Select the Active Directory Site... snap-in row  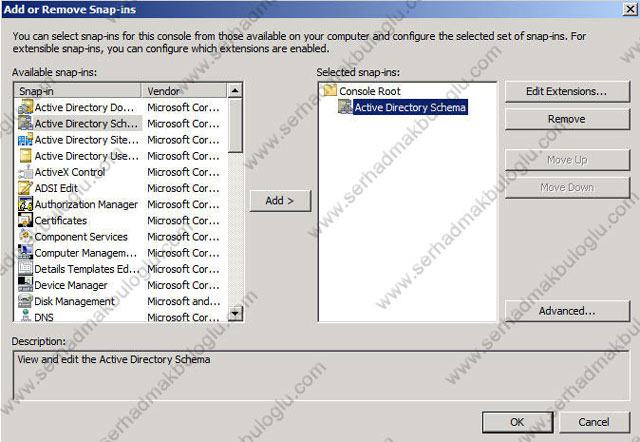pos(121,140)
